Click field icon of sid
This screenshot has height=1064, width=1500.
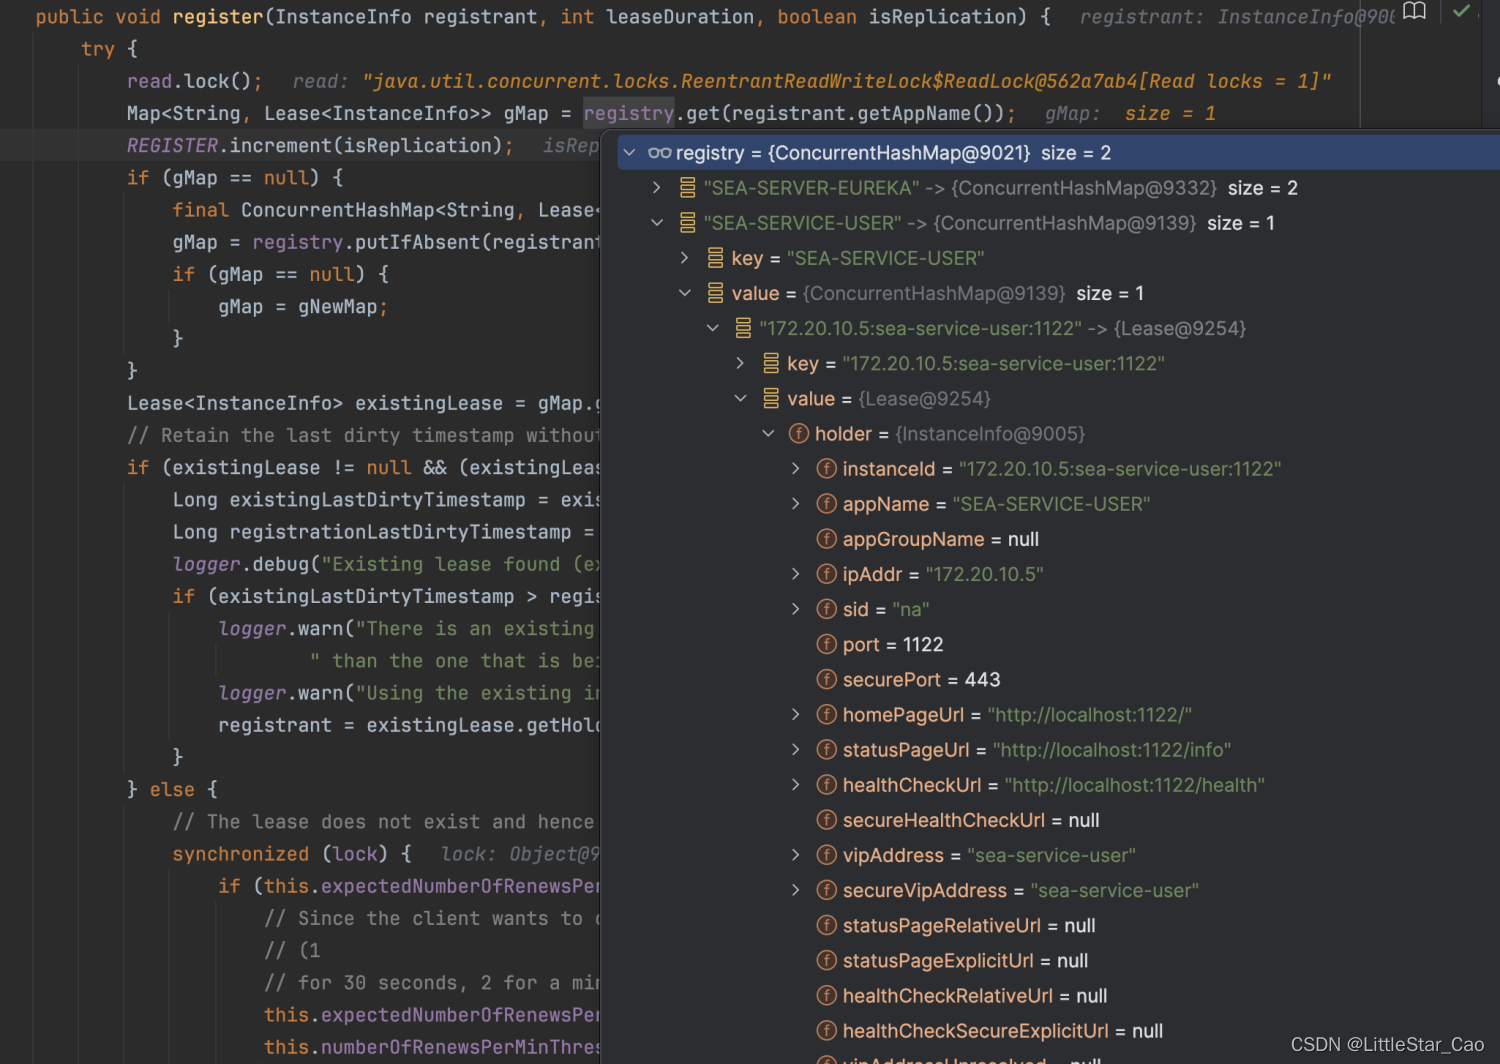827,609
